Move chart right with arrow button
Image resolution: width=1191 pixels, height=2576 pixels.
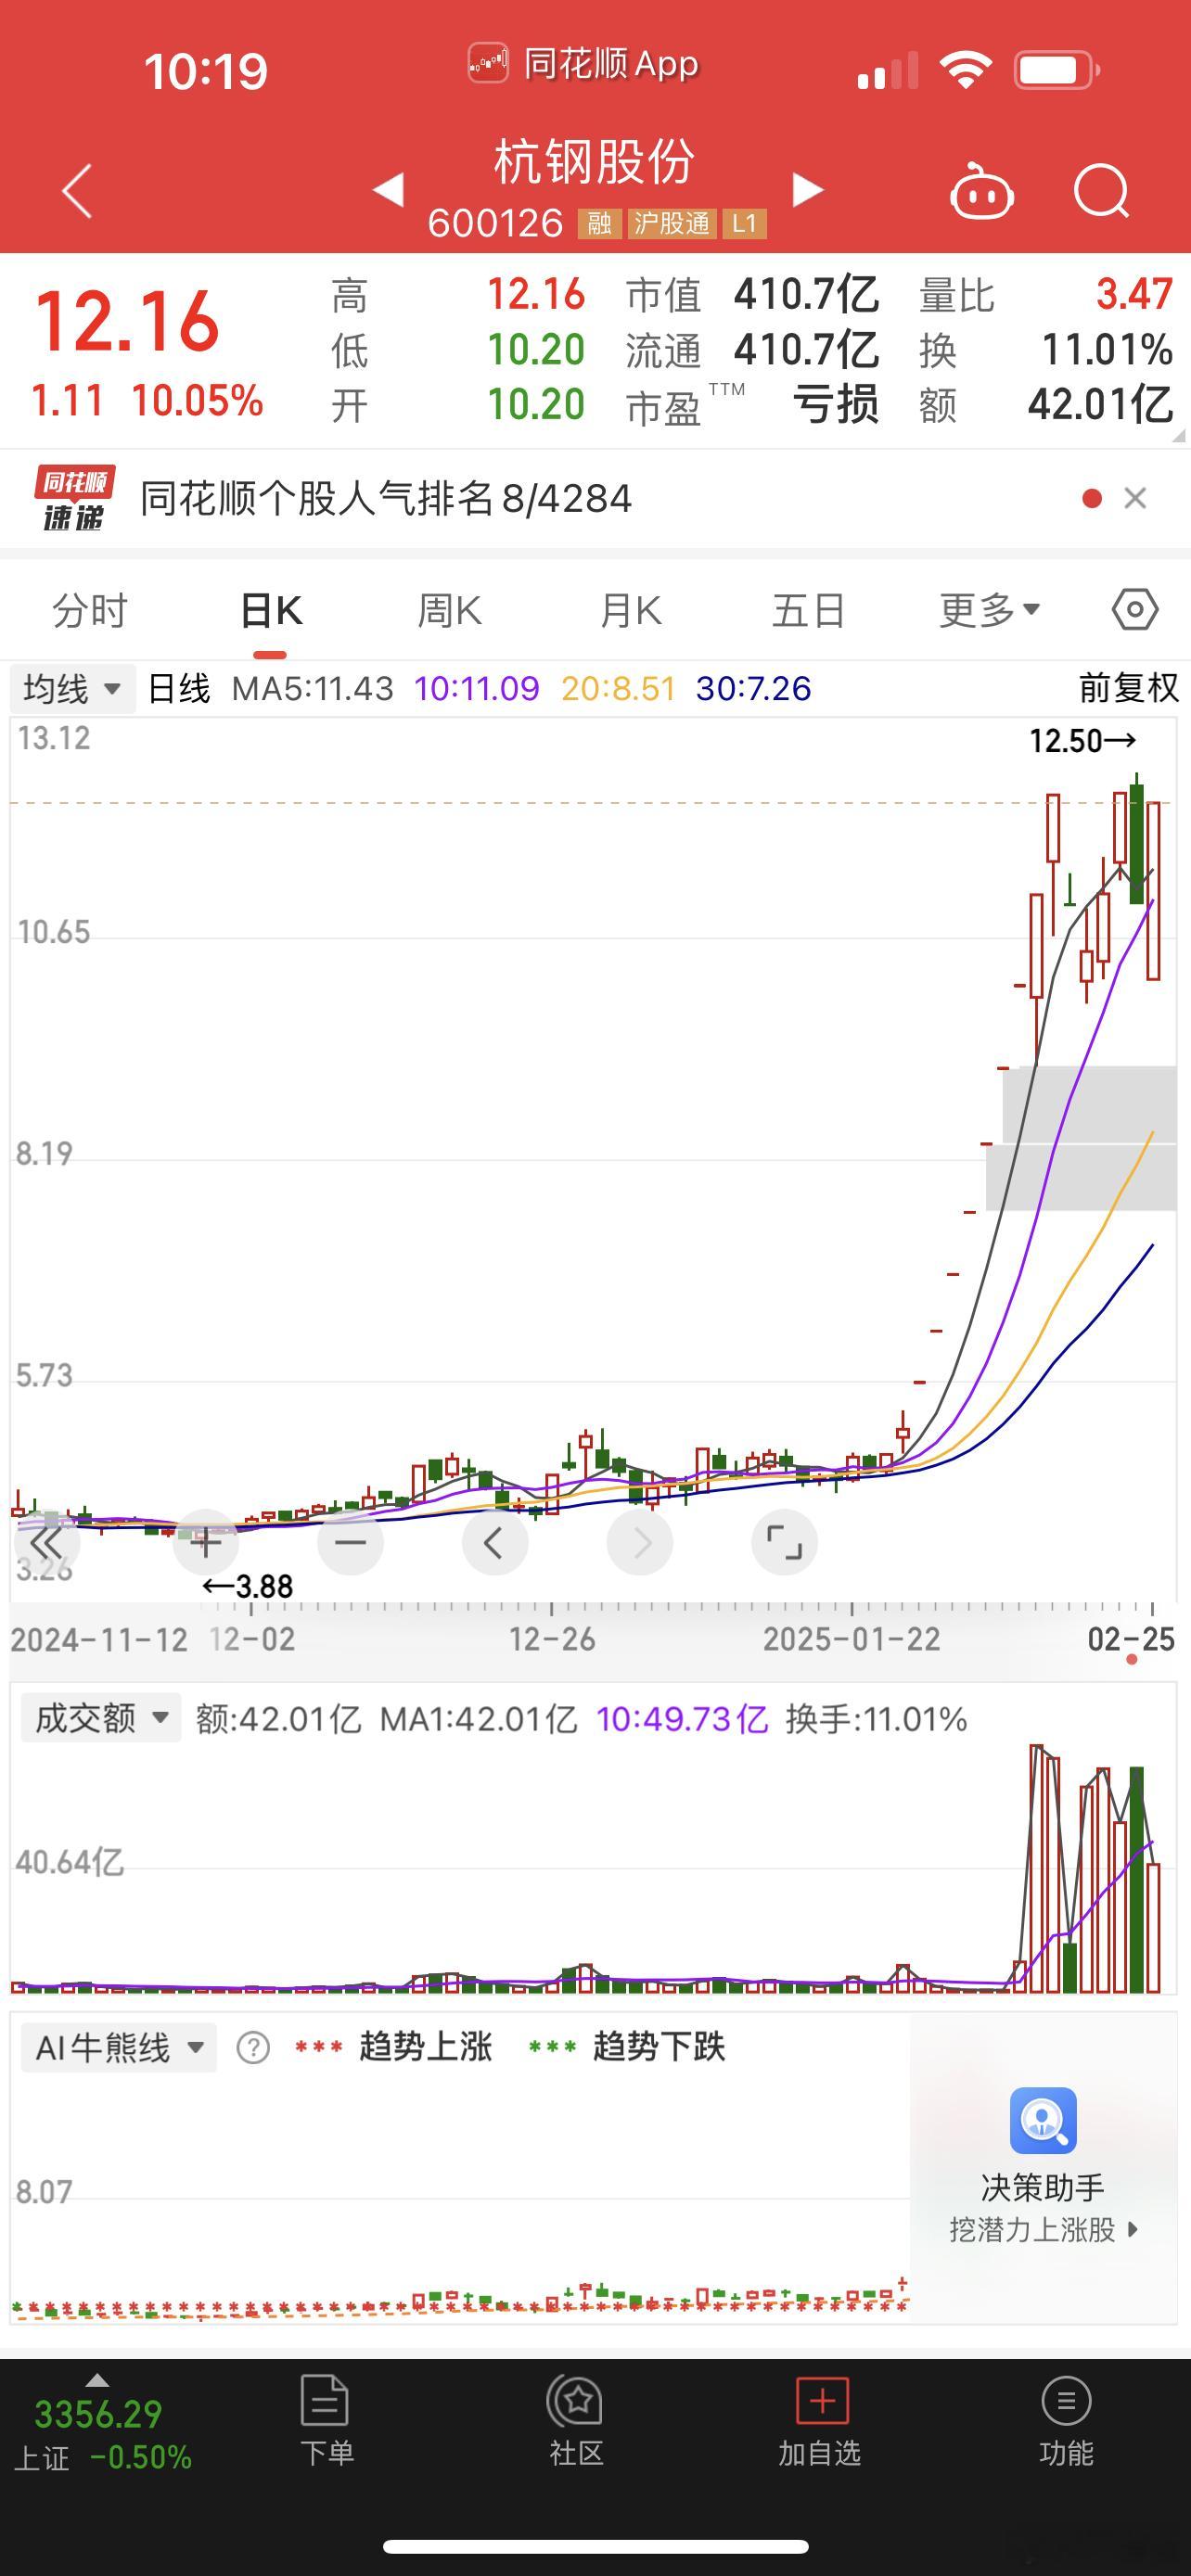tap(640, 1542)
